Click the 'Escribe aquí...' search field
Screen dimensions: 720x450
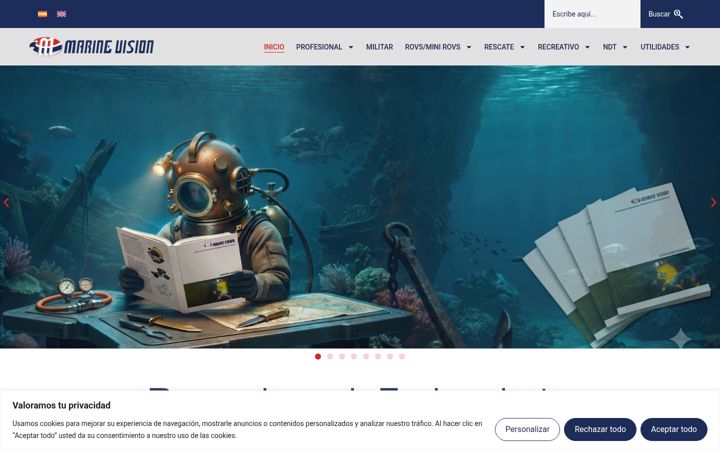click(592, 14)
